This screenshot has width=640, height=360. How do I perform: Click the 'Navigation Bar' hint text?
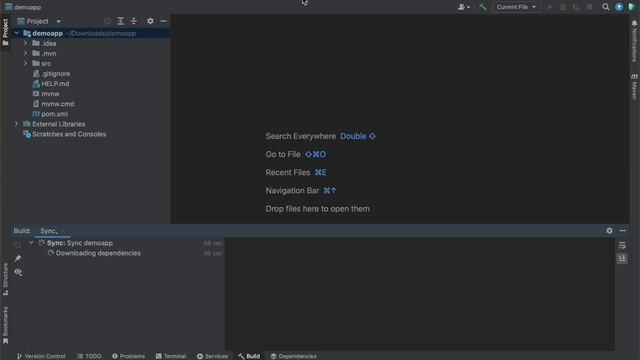point(292,191)
